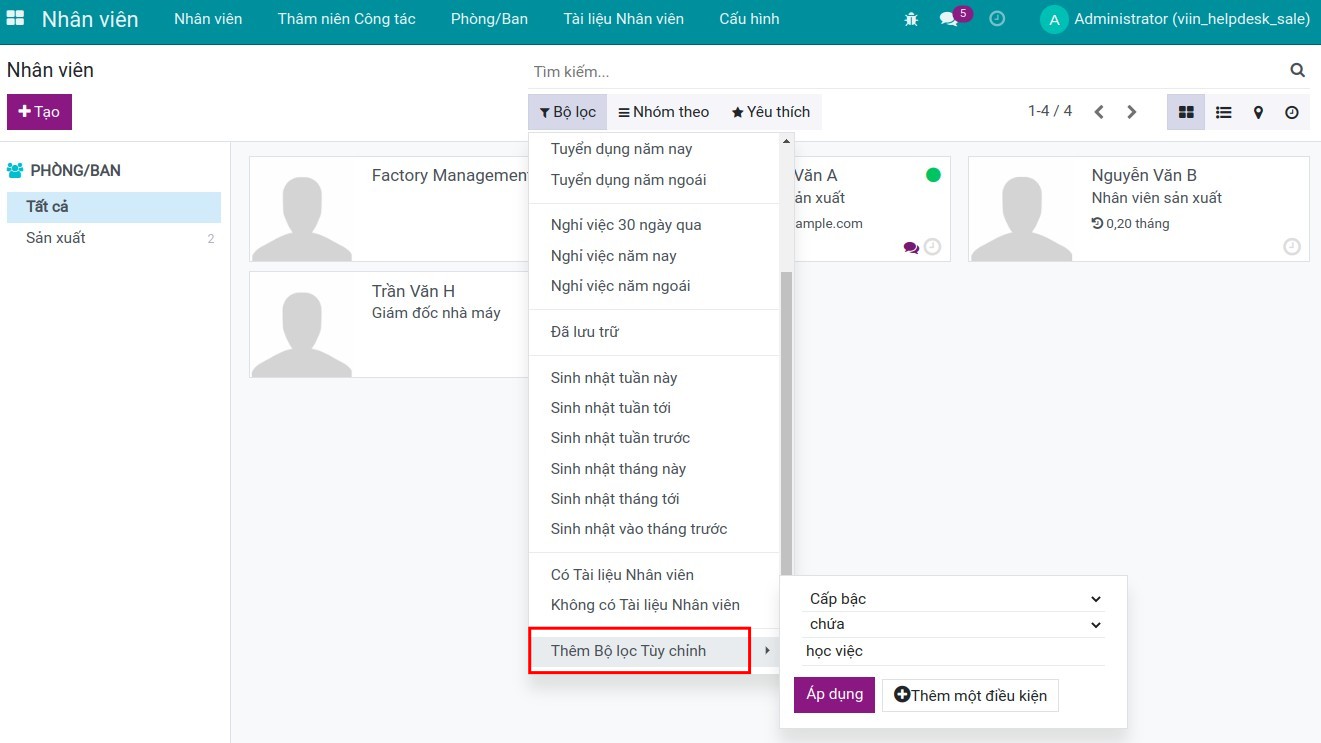Viewport: 1321px width, 743px height.
Task: Open the 'Phòng/Ban' menu
Action: coord(489,19)
